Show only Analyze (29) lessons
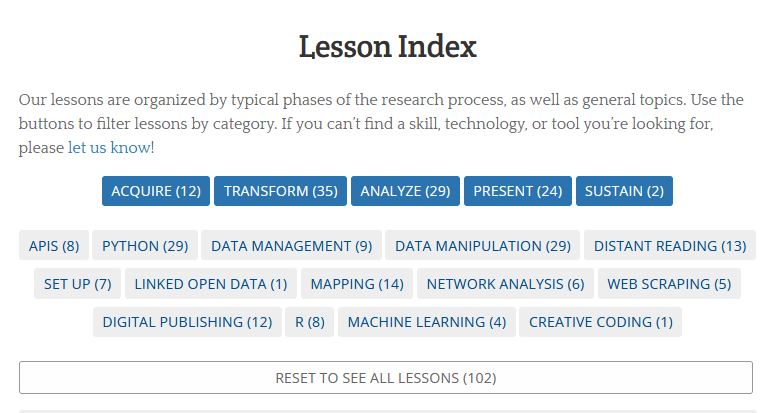The image size is (781, 413). (405, 191)
